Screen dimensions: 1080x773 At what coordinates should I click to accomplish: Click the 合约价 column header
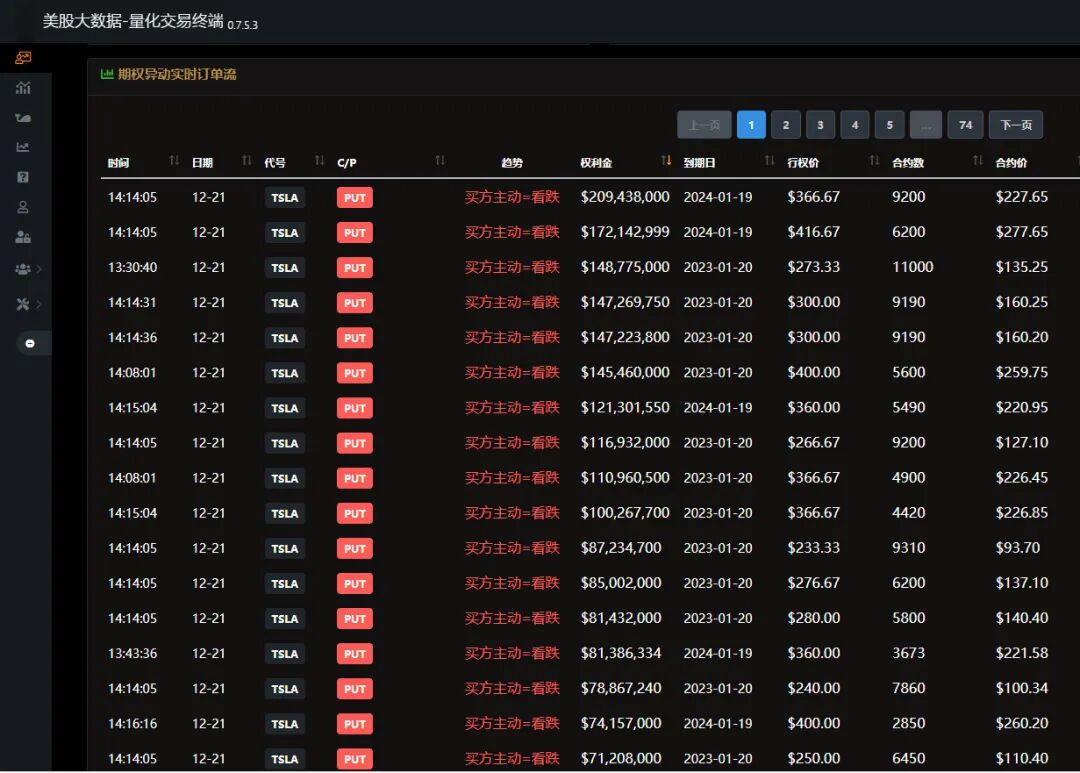tap(1011, 163)
